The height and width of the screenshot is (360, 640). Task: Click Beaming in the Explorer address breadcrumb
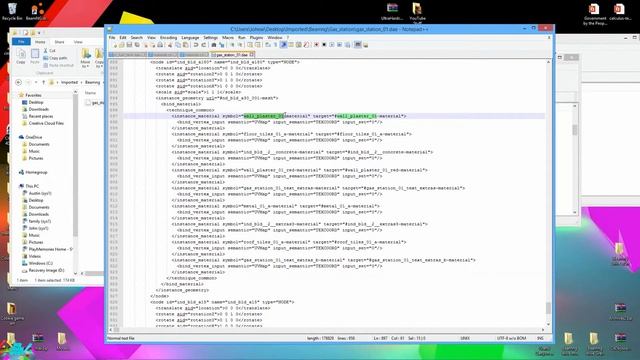[x=92, y=82]
